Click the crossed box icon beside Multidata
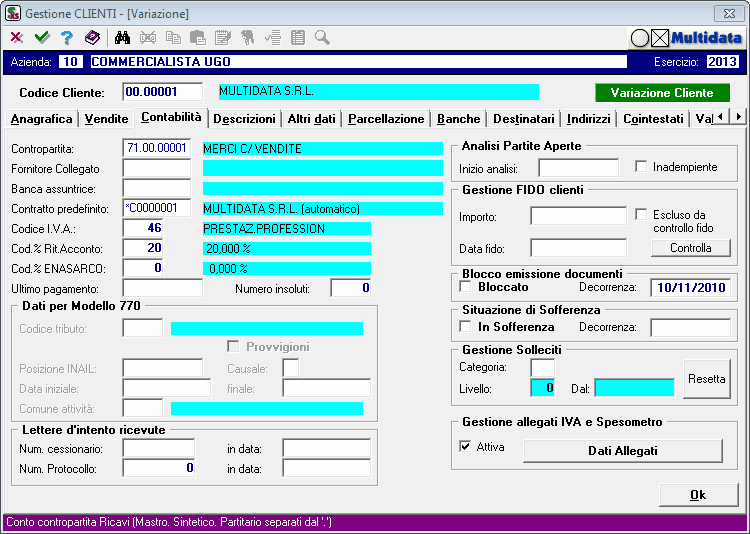 tap(660, 38)
